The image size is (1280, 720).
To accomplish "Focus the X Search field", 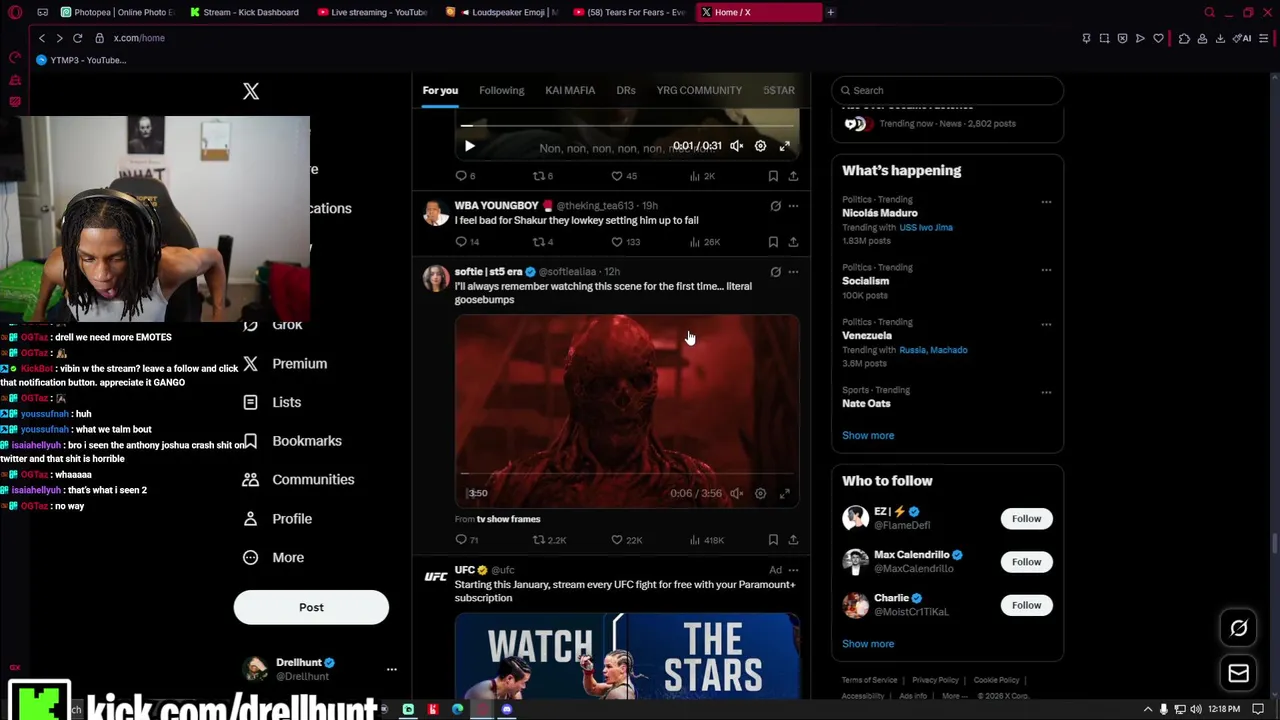I will pyautogui.click(x=947, y=90).
